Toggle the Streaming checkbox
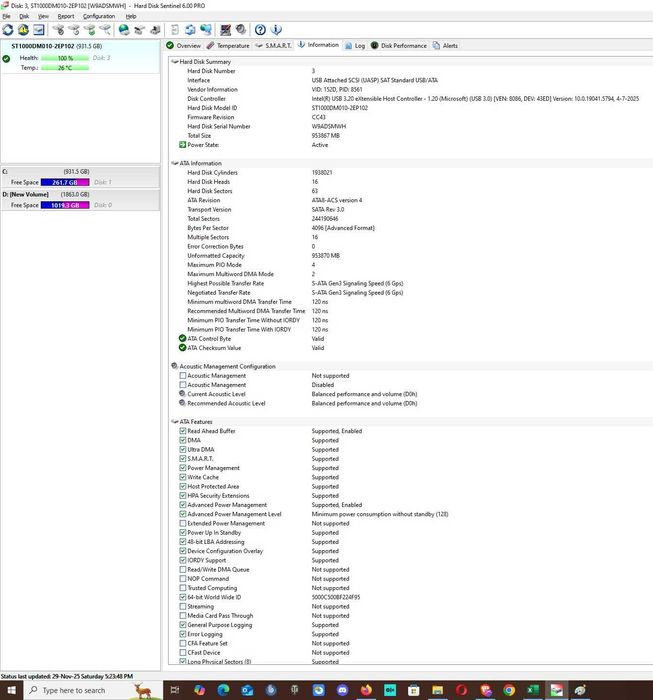Viewport: 653px width, 700px height. coord(183,606)
